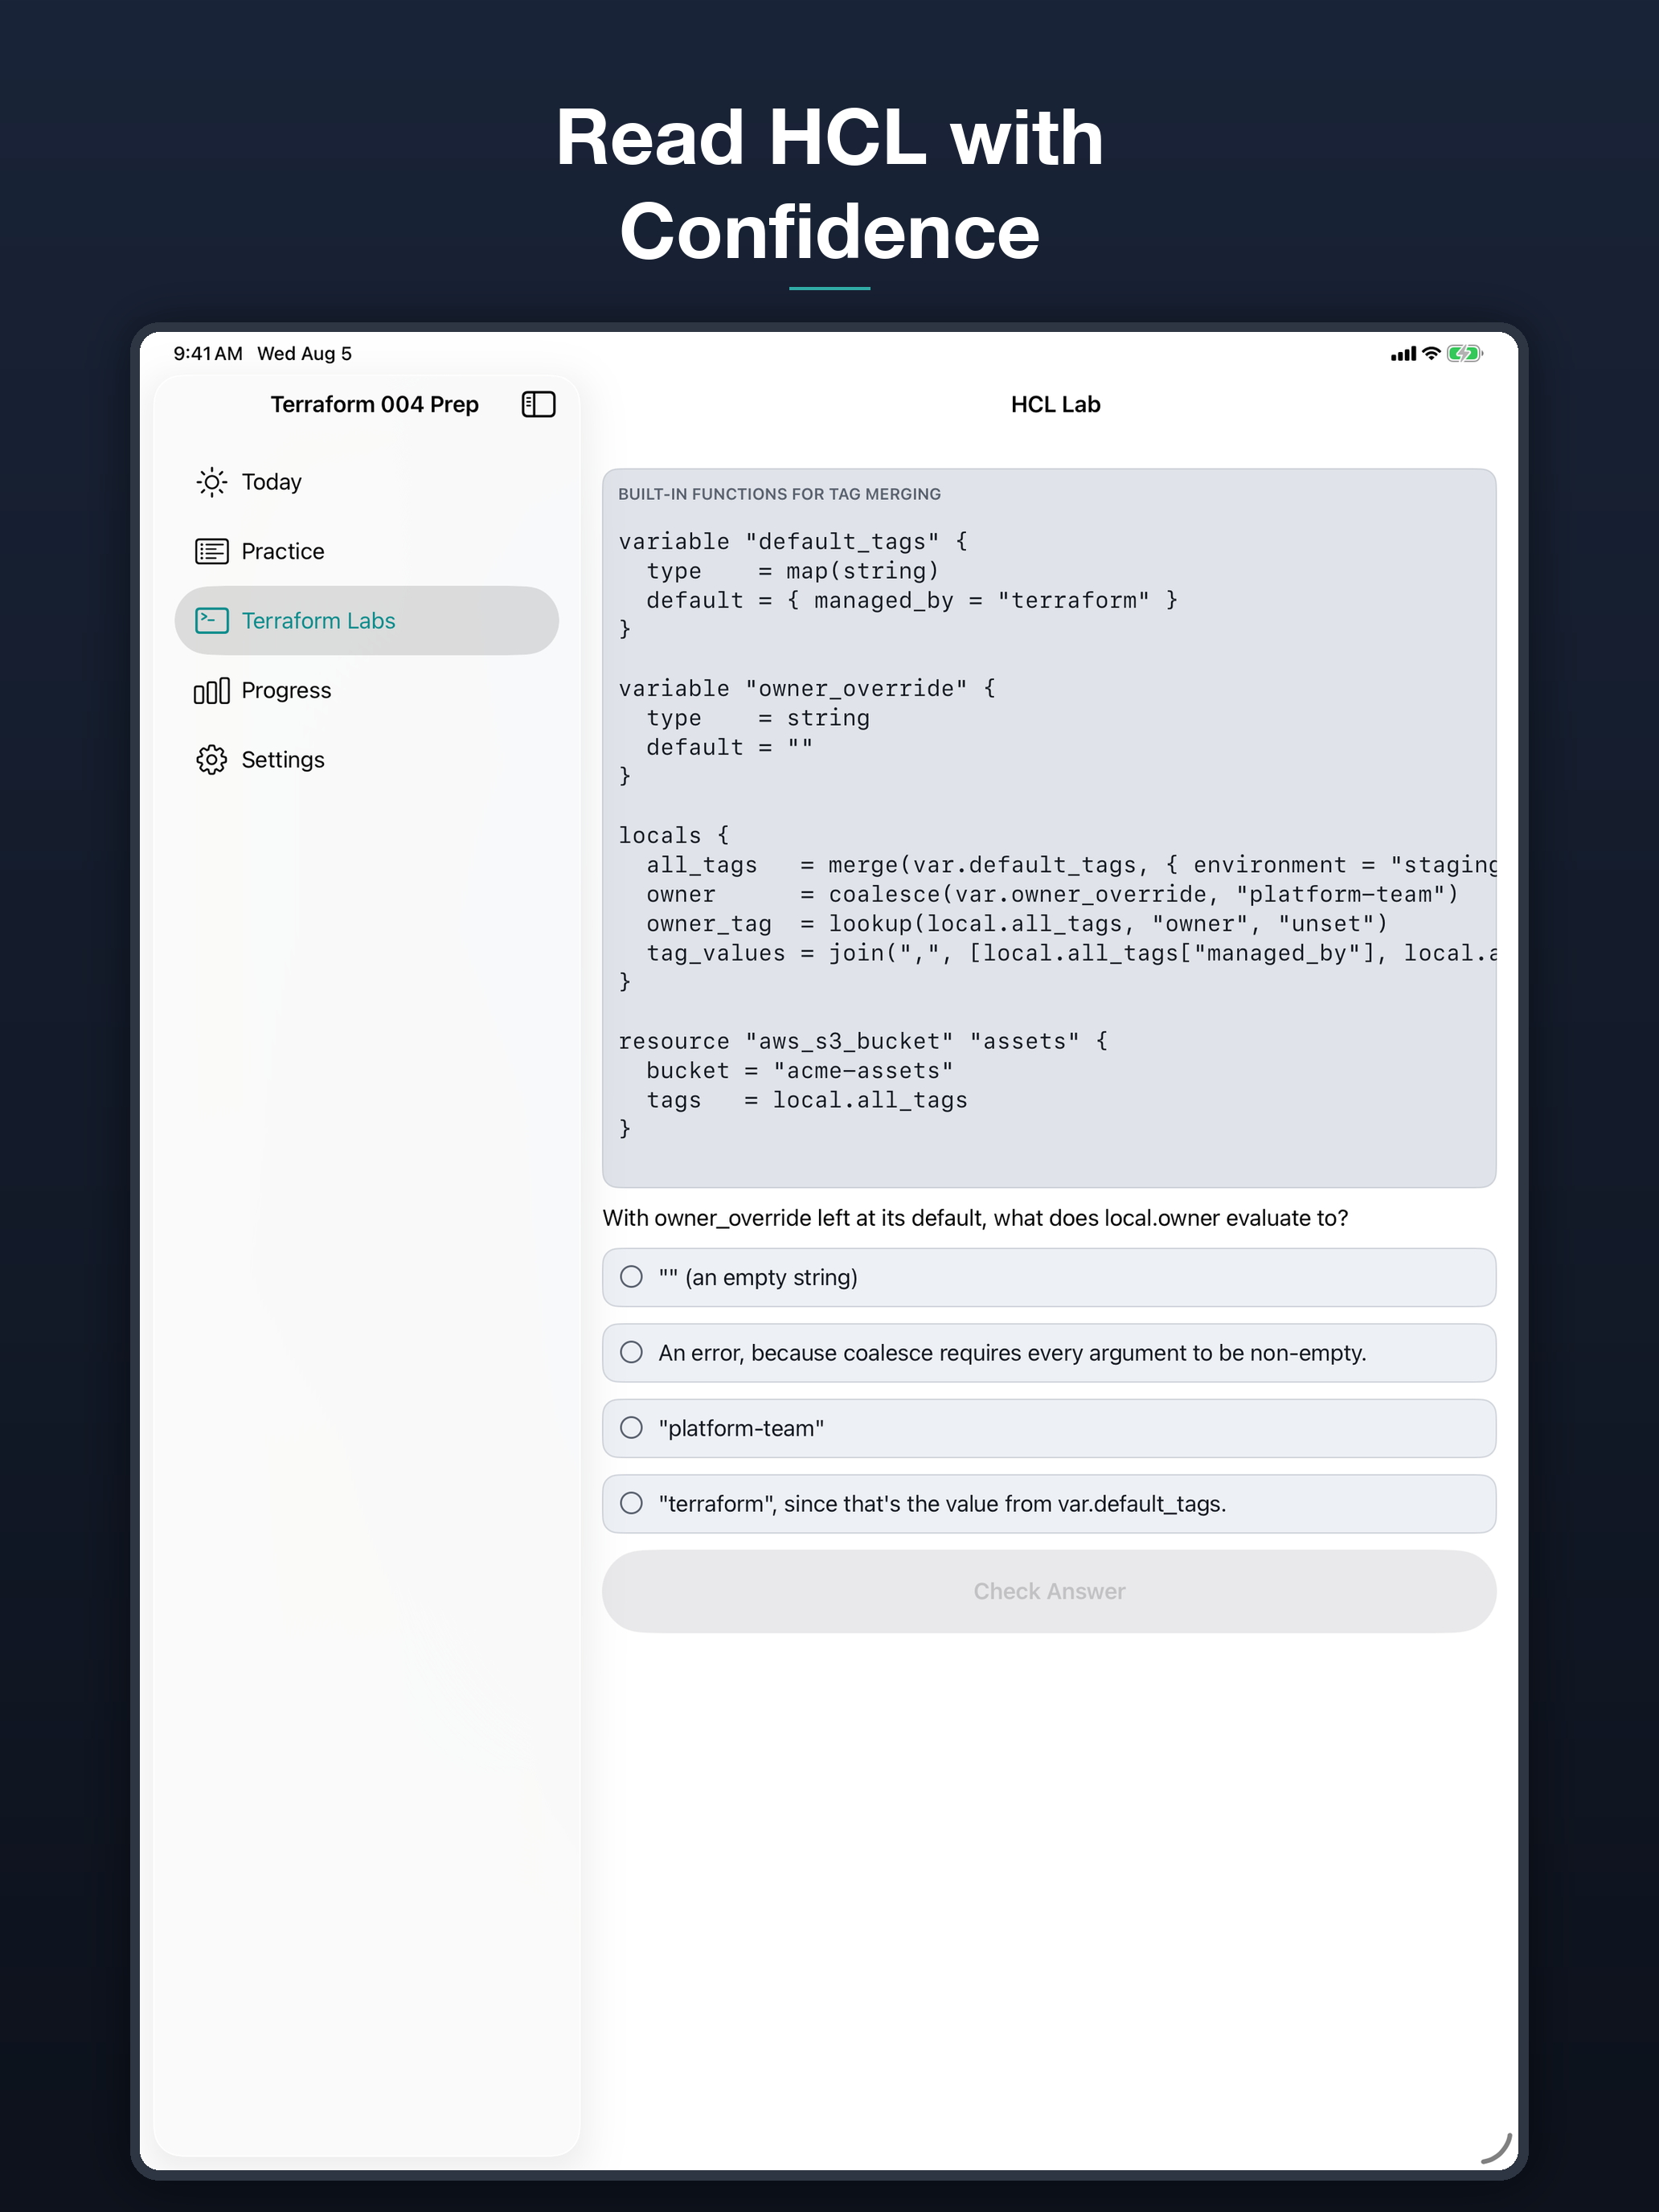
Task: Open the Today section
Action: point(366,482)
